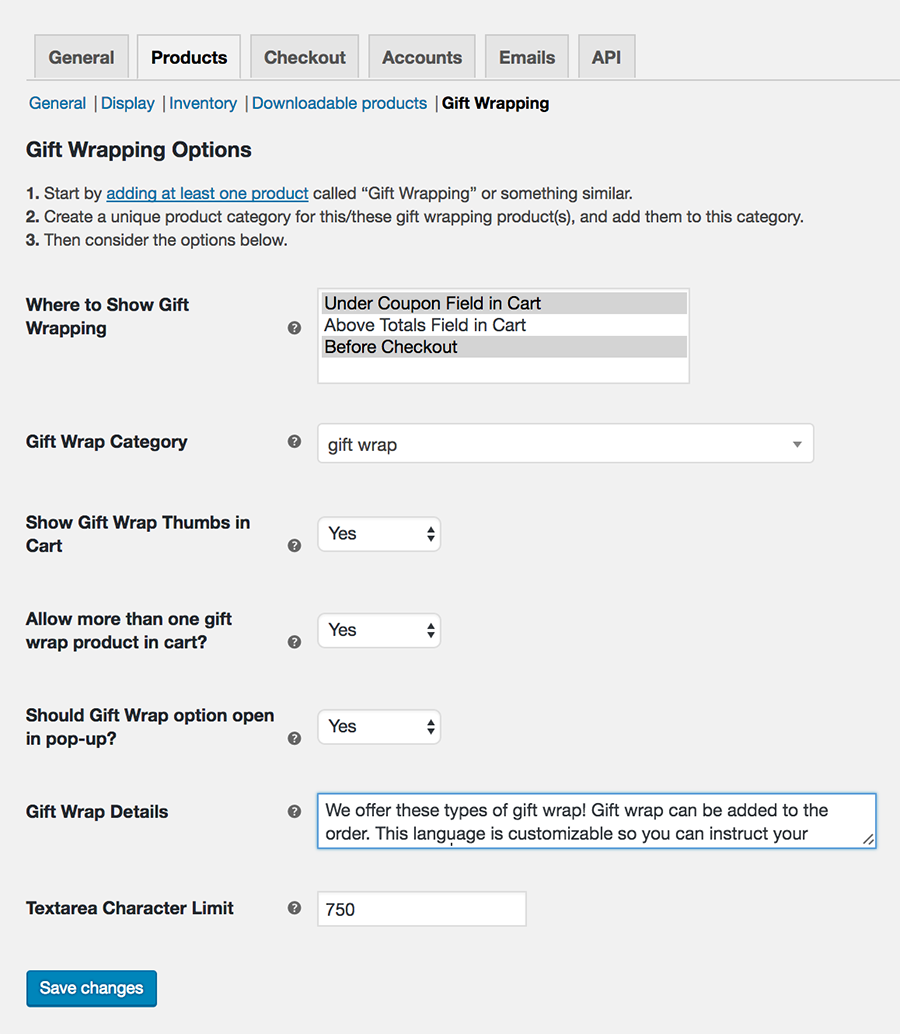This screenshot has width=900, height=1034.
Task: Open Show Gift Wrap Thumbs in Cart dropdown
Action: point(379,534)
